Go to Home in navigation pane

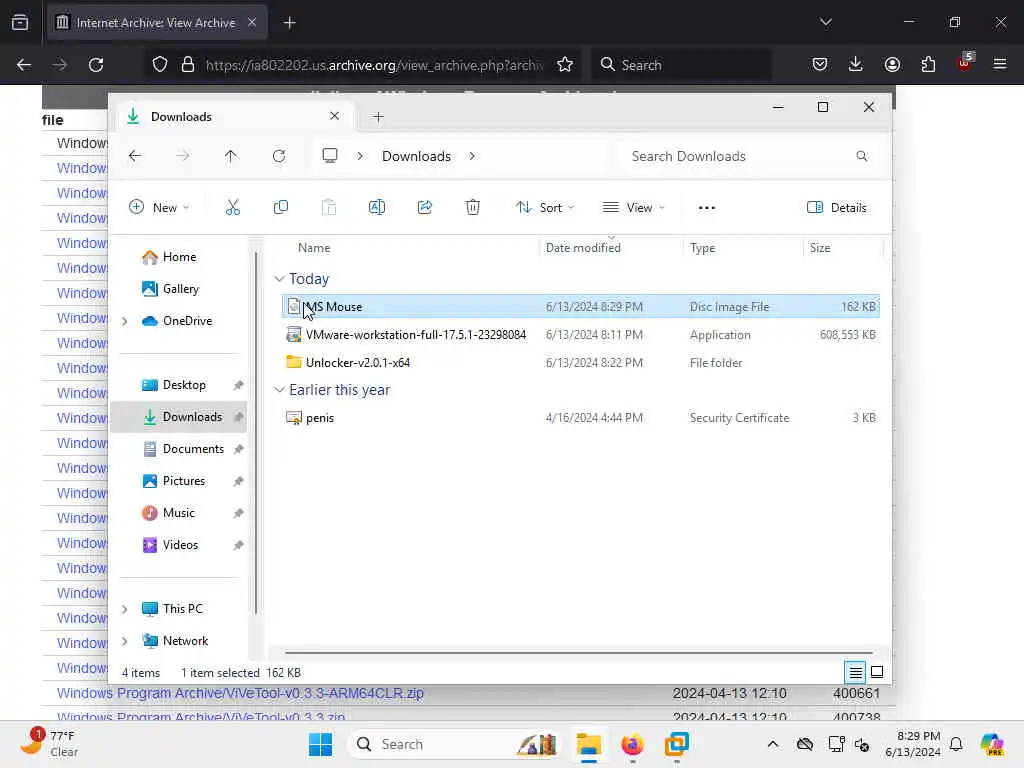pos(170,257)
